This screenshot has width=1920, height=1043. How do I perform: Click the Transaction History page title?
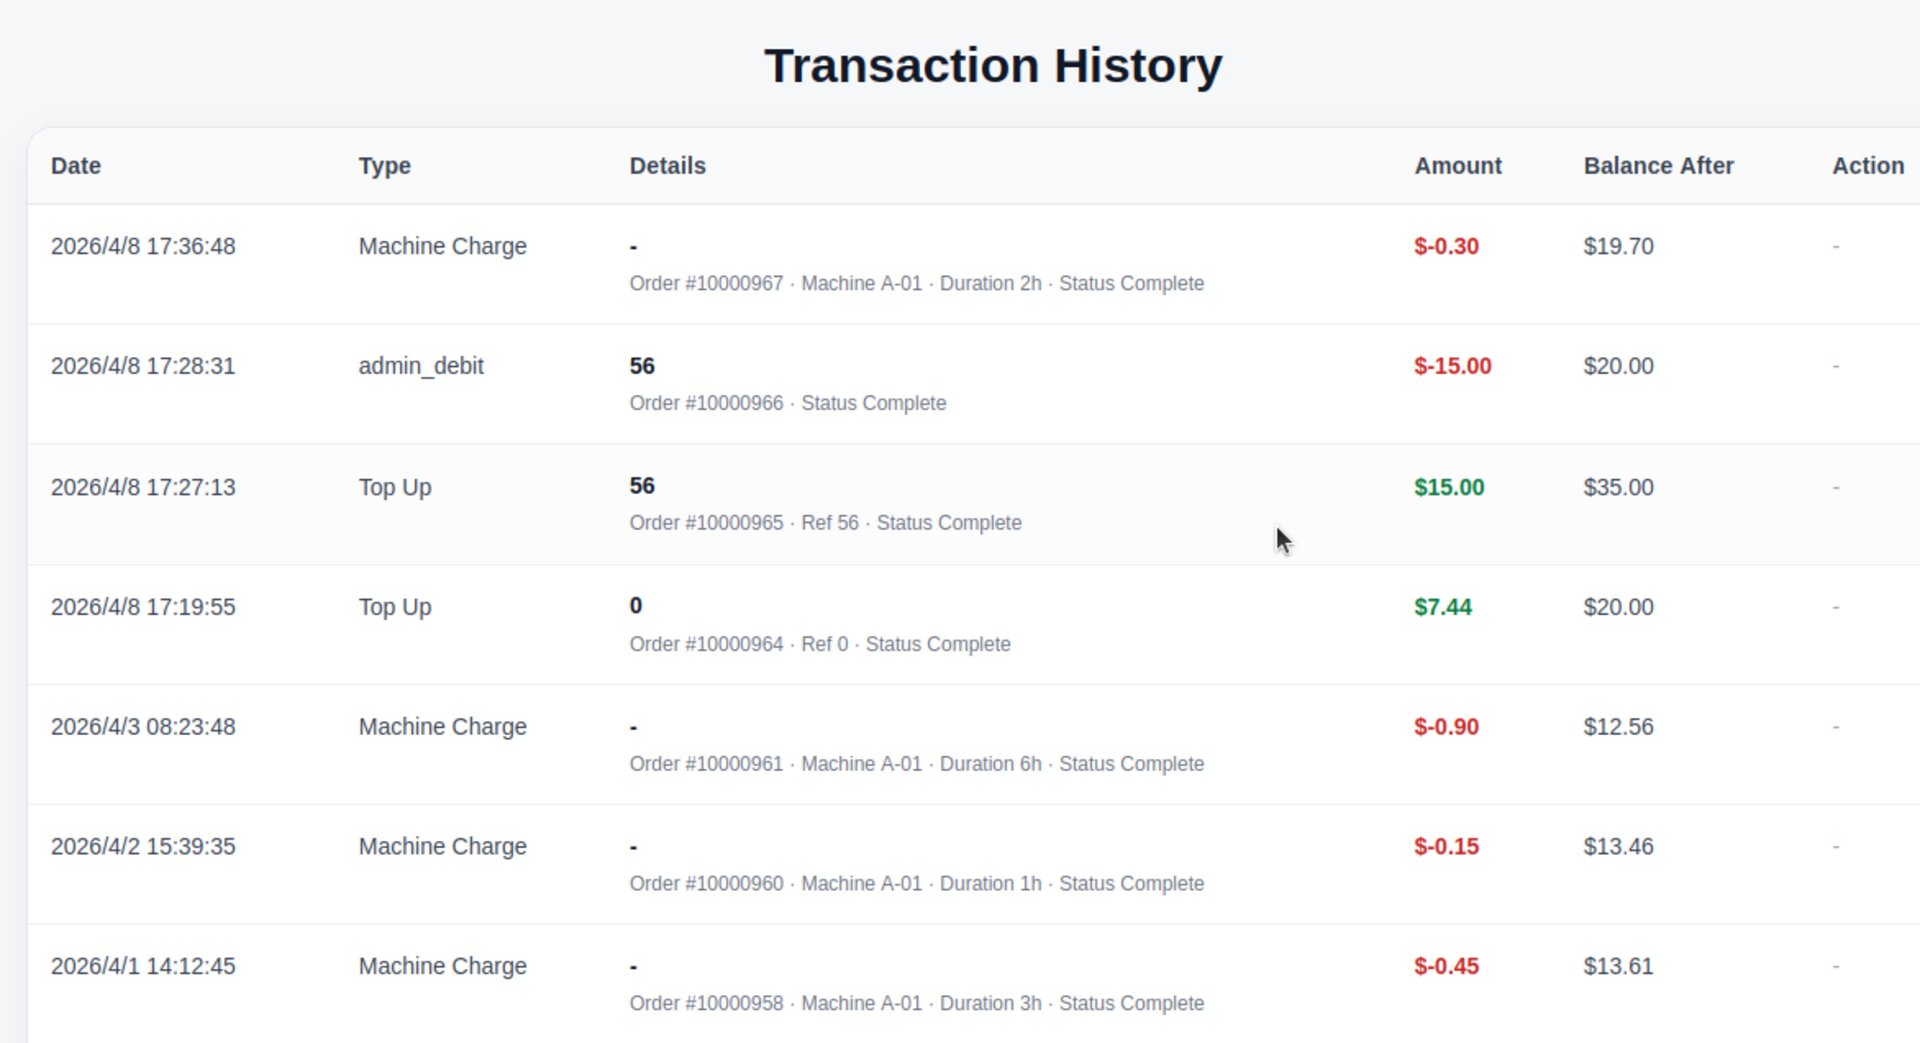(992, 66)
